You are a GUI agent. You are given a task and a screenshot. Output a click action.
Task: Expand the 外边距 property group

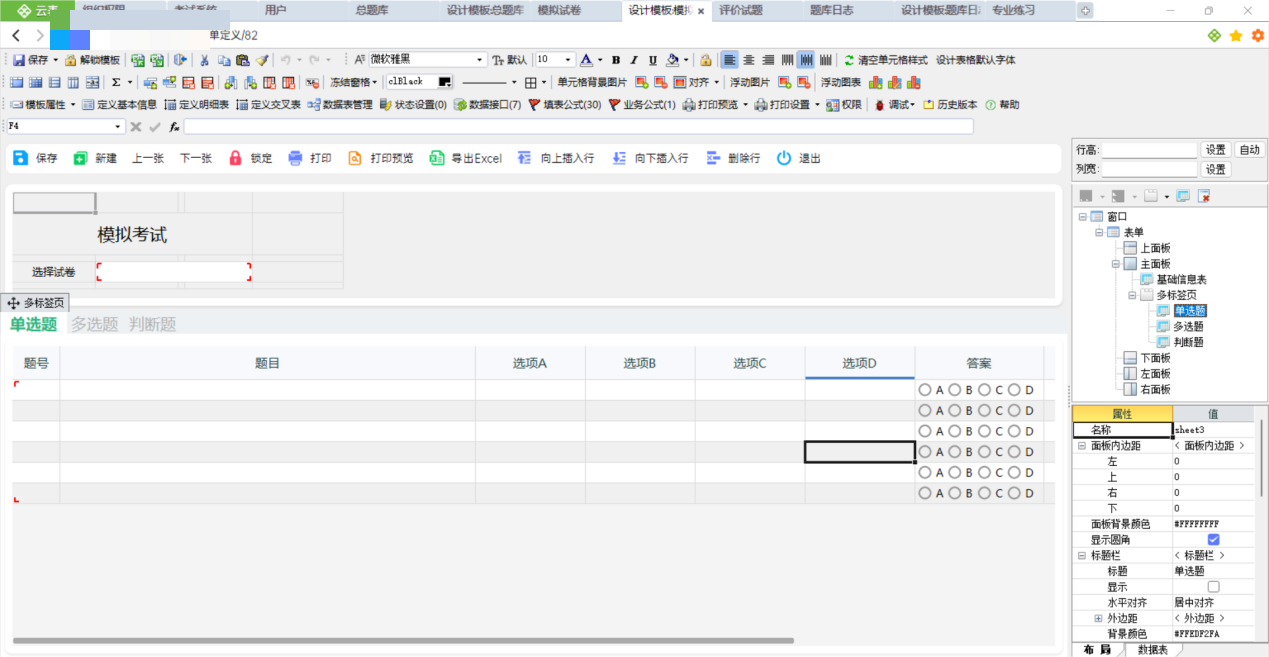(1097, 619)
